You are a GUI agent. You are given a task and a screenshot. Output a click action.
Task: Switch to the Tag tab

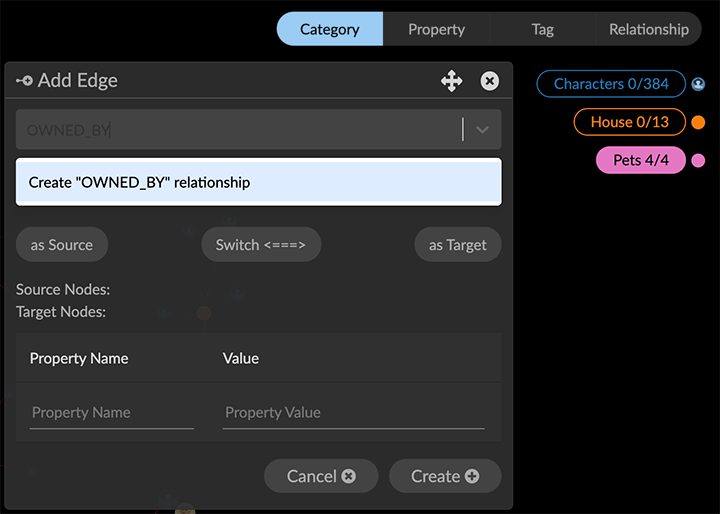[542, 29]
